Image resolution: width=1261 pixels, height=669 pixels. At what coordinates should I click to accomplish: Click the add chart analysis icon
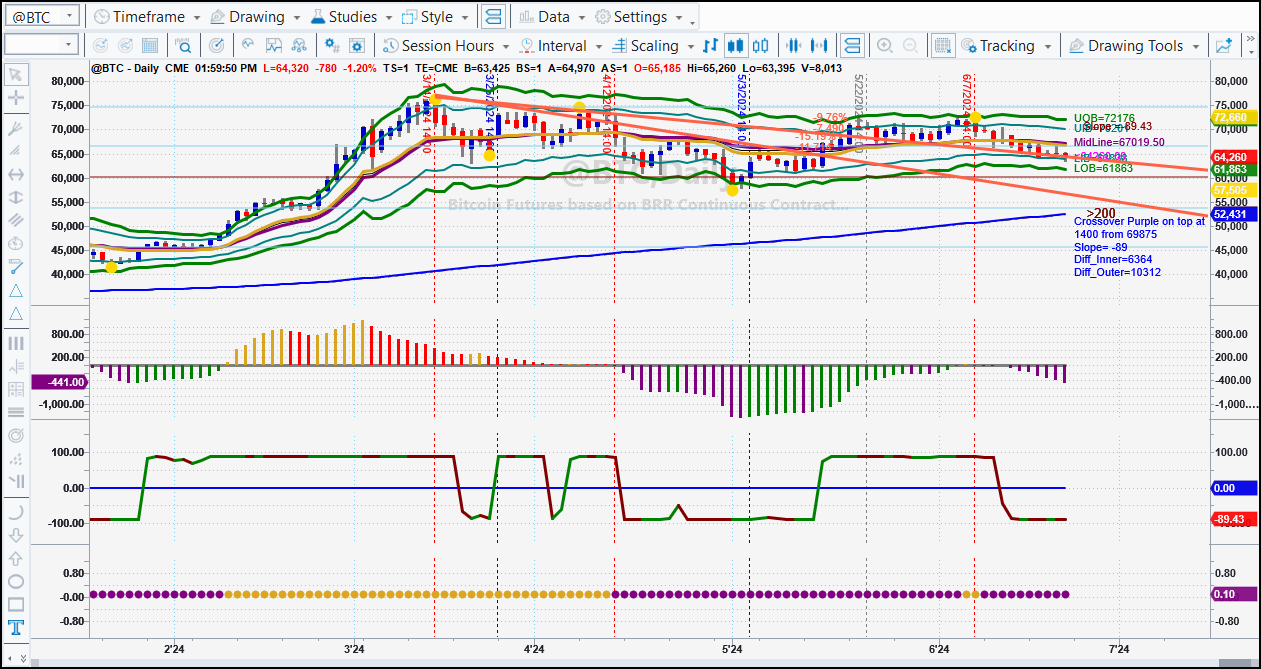click(x=1224, y=45)
